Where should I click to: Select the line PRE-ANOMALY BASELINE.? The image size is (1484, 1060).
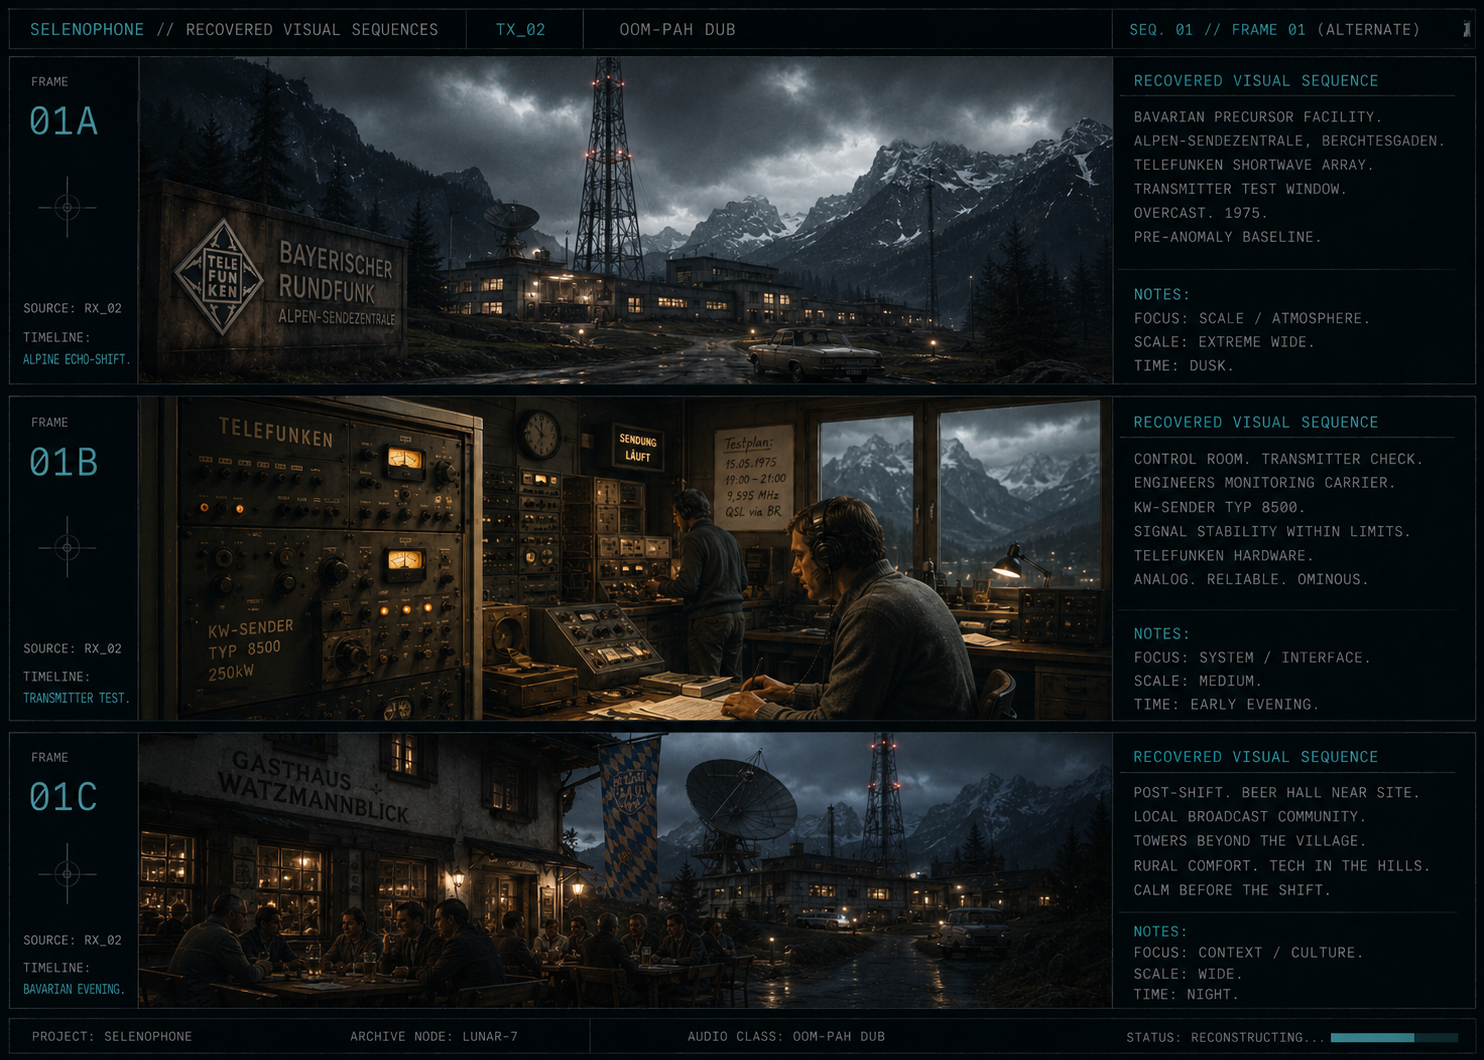click(1228, 237)
